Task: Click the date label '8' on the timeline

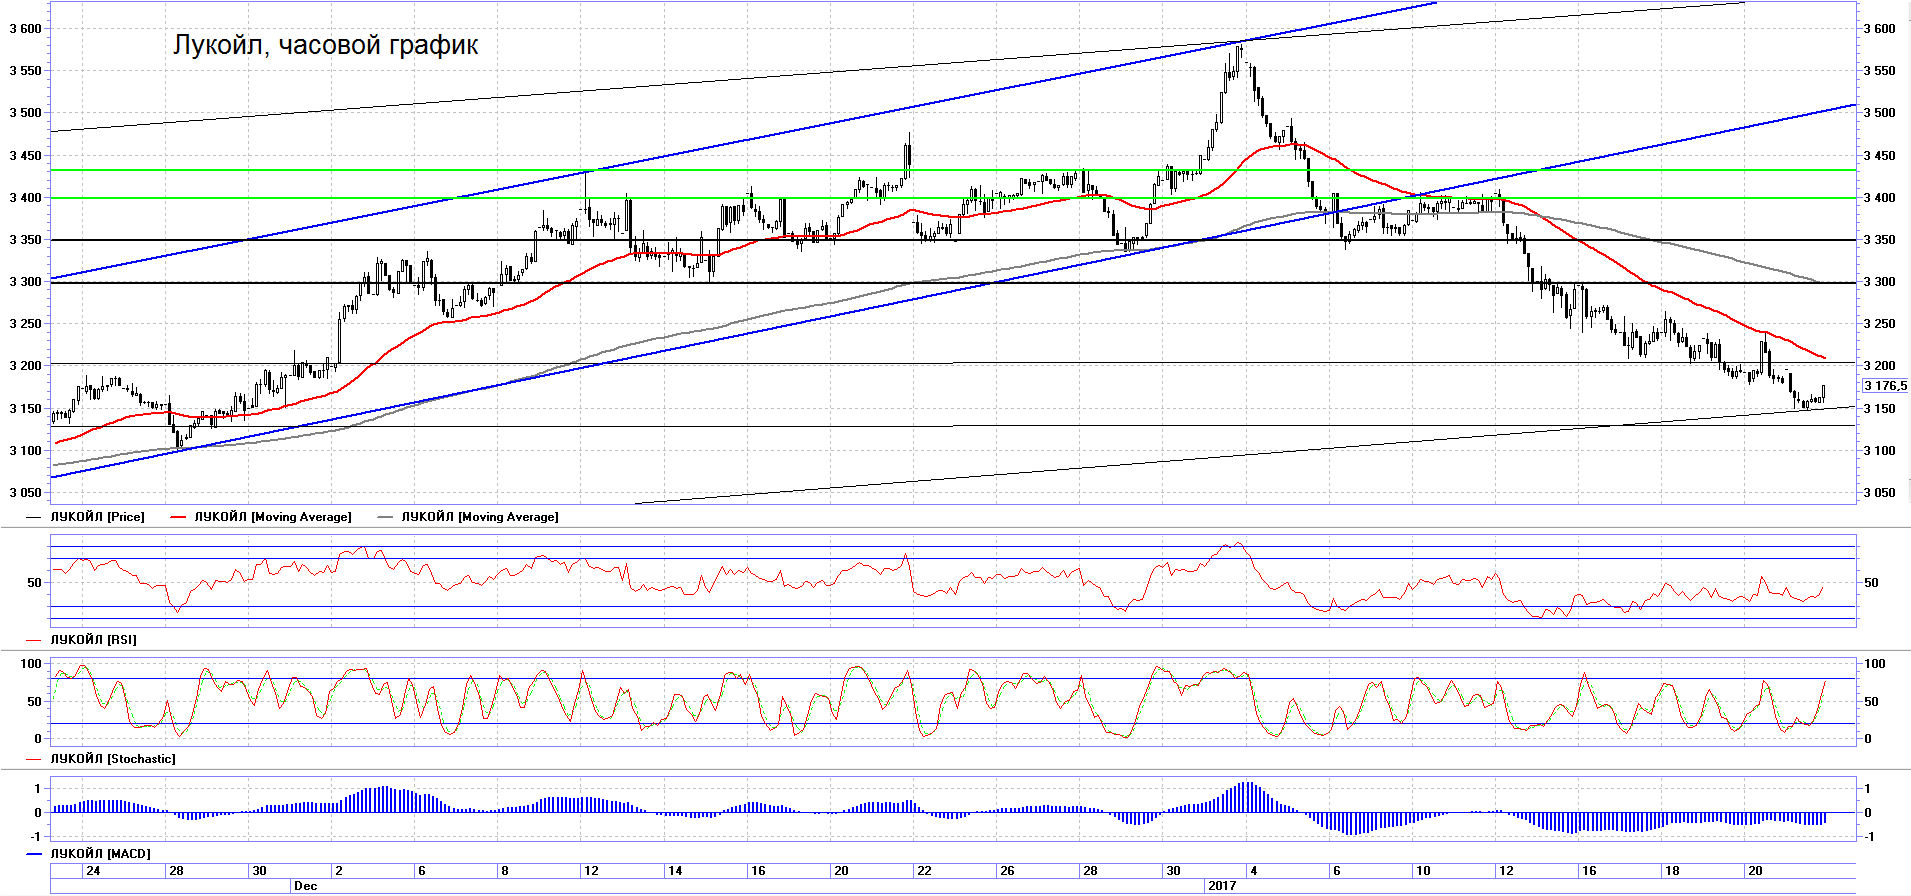Action: point(505,871)
